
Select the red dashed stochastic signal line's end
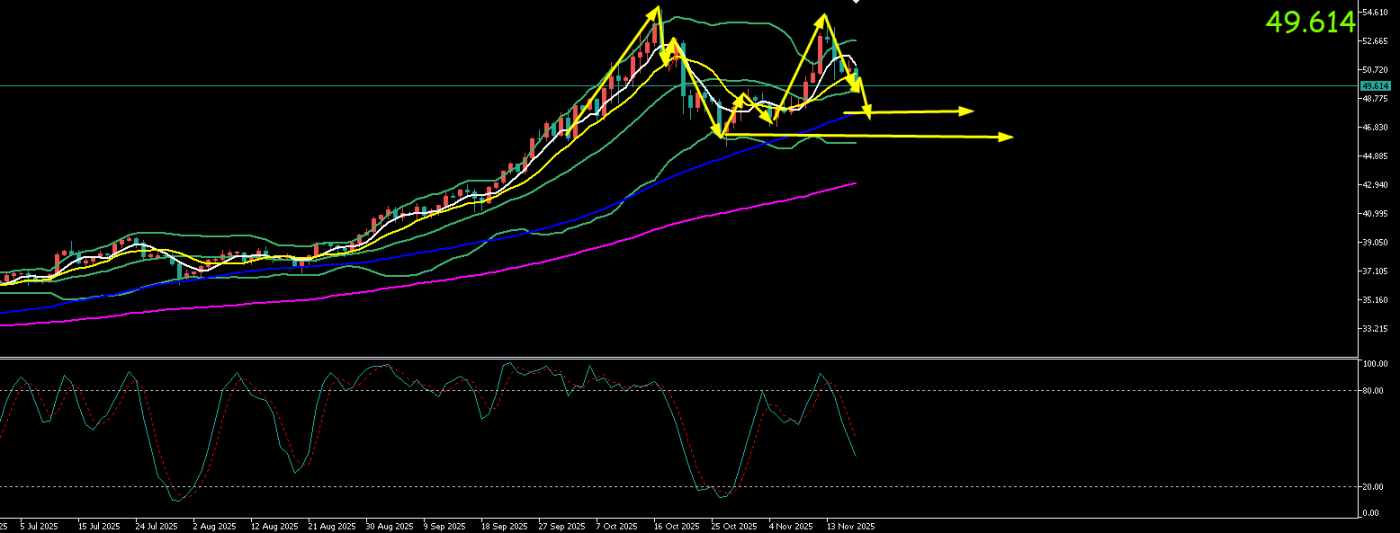pyautogui.click(x=855, y=437)
